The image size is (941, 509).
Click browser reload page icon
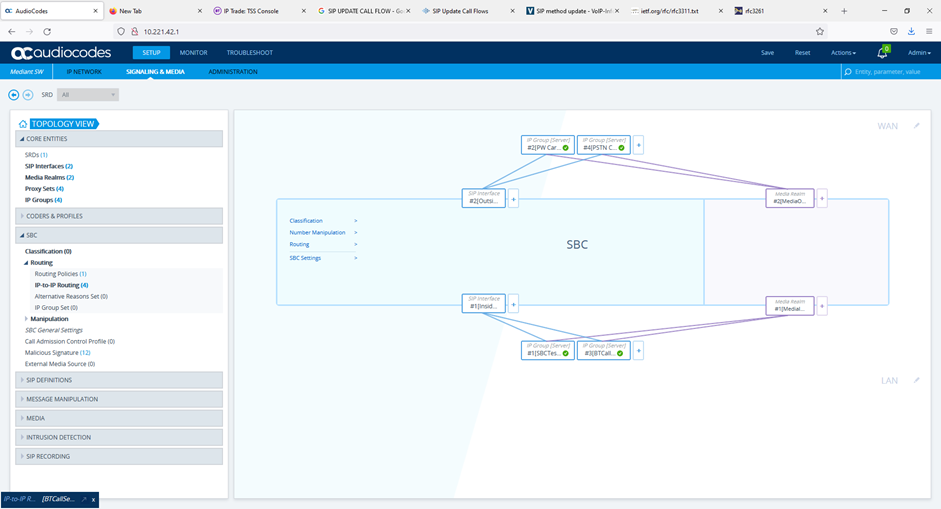pyautogui.click(x=47, y=32)
